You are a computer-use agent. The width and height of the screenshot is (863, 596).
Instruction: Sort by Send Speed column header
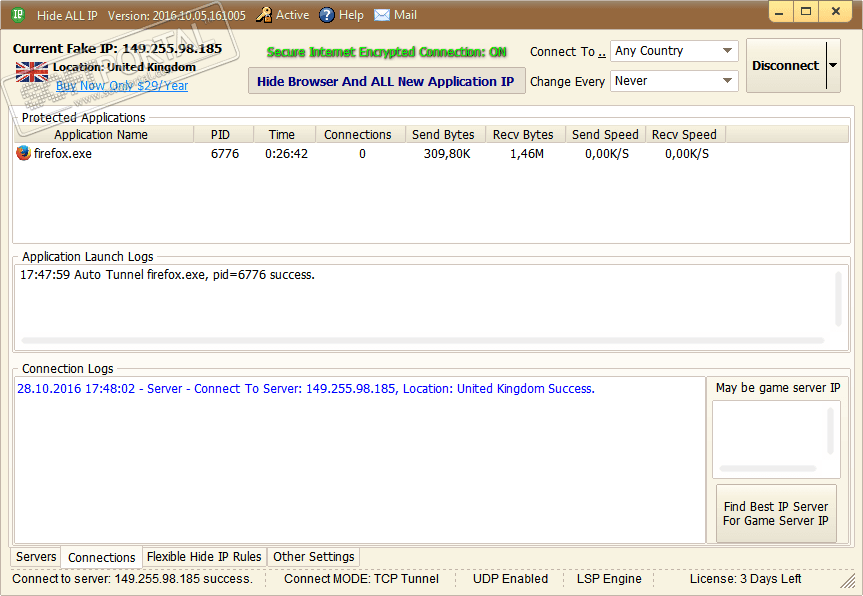pyautogui.click(x=605, y=134)
